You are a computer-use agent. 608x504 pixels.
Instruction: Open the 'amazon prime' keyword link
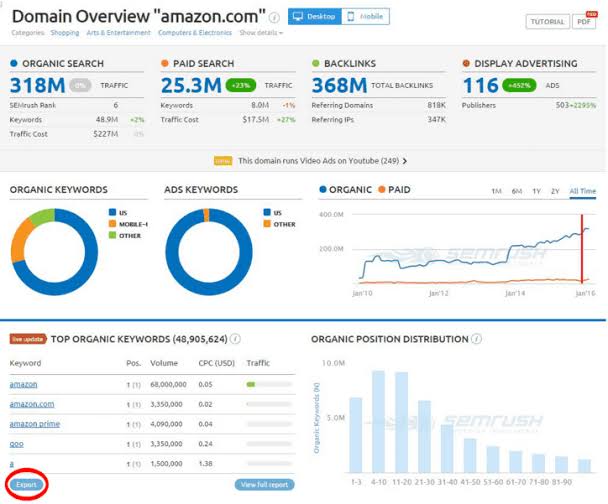35,424
